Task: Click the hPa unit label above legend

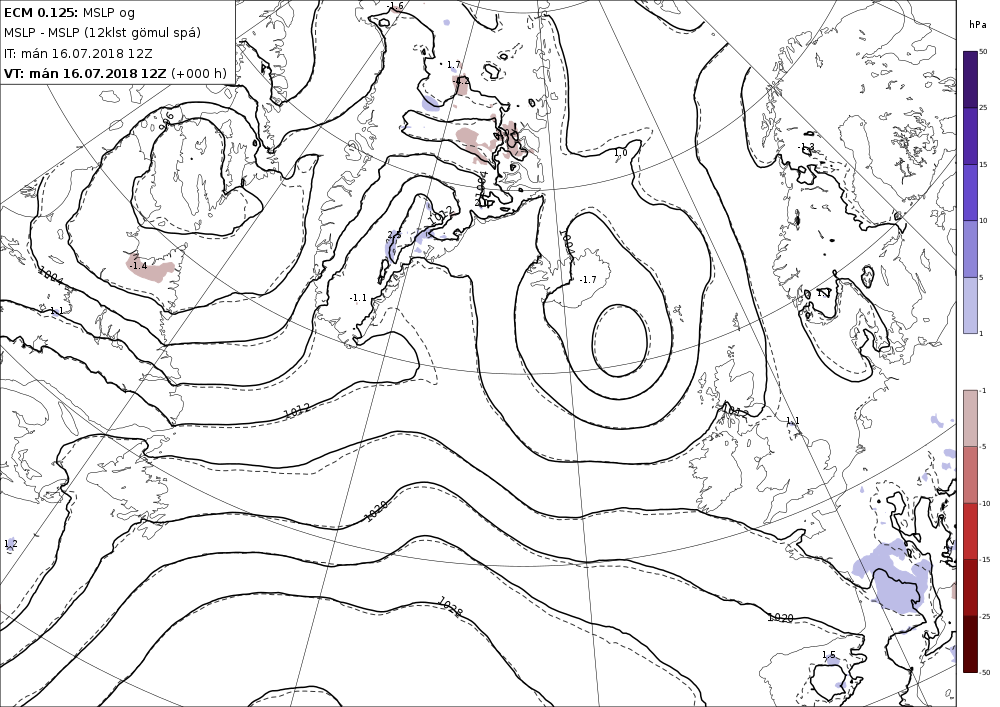Action: click(978, 25)
